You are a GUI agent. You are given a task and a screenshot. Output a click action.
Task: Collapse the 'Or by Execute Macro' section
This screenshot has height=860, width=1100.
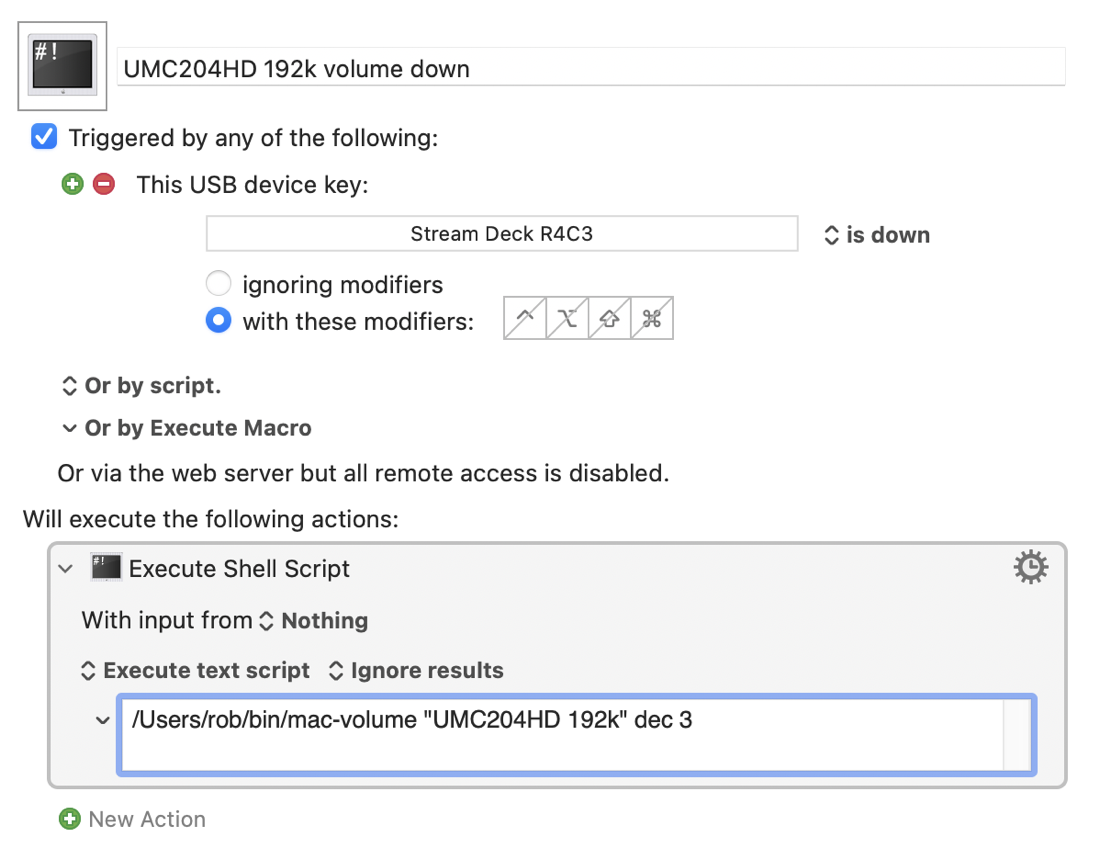[x=69, y=428]
